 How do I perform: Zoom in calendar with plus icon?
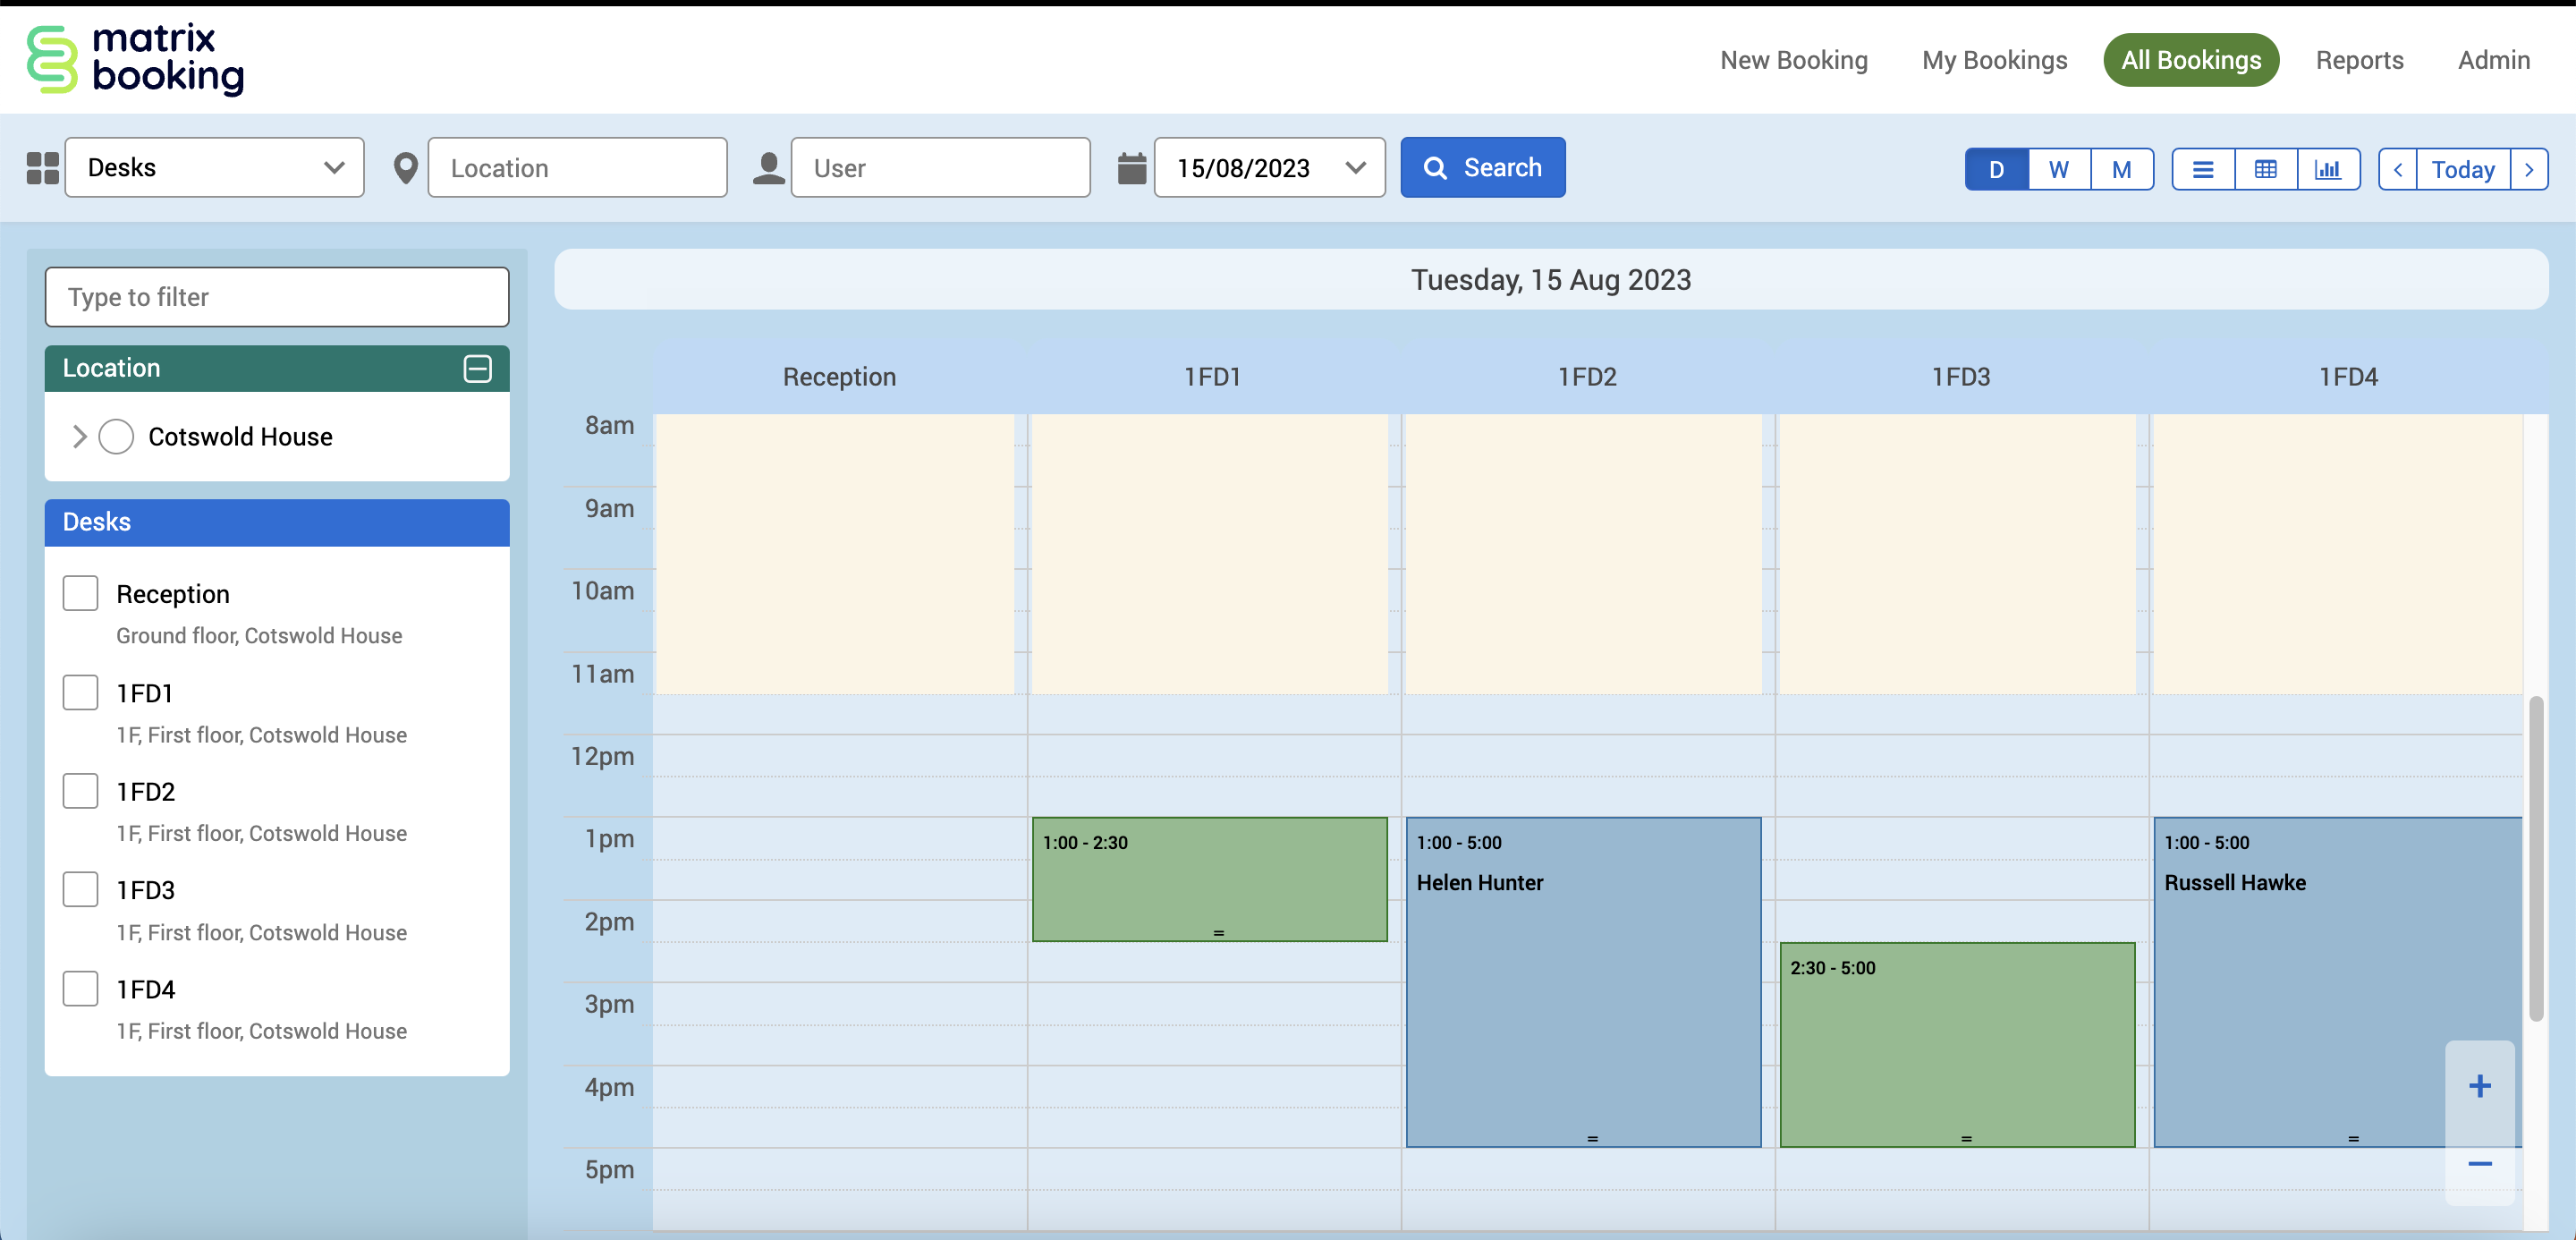click(2479, 1086)
